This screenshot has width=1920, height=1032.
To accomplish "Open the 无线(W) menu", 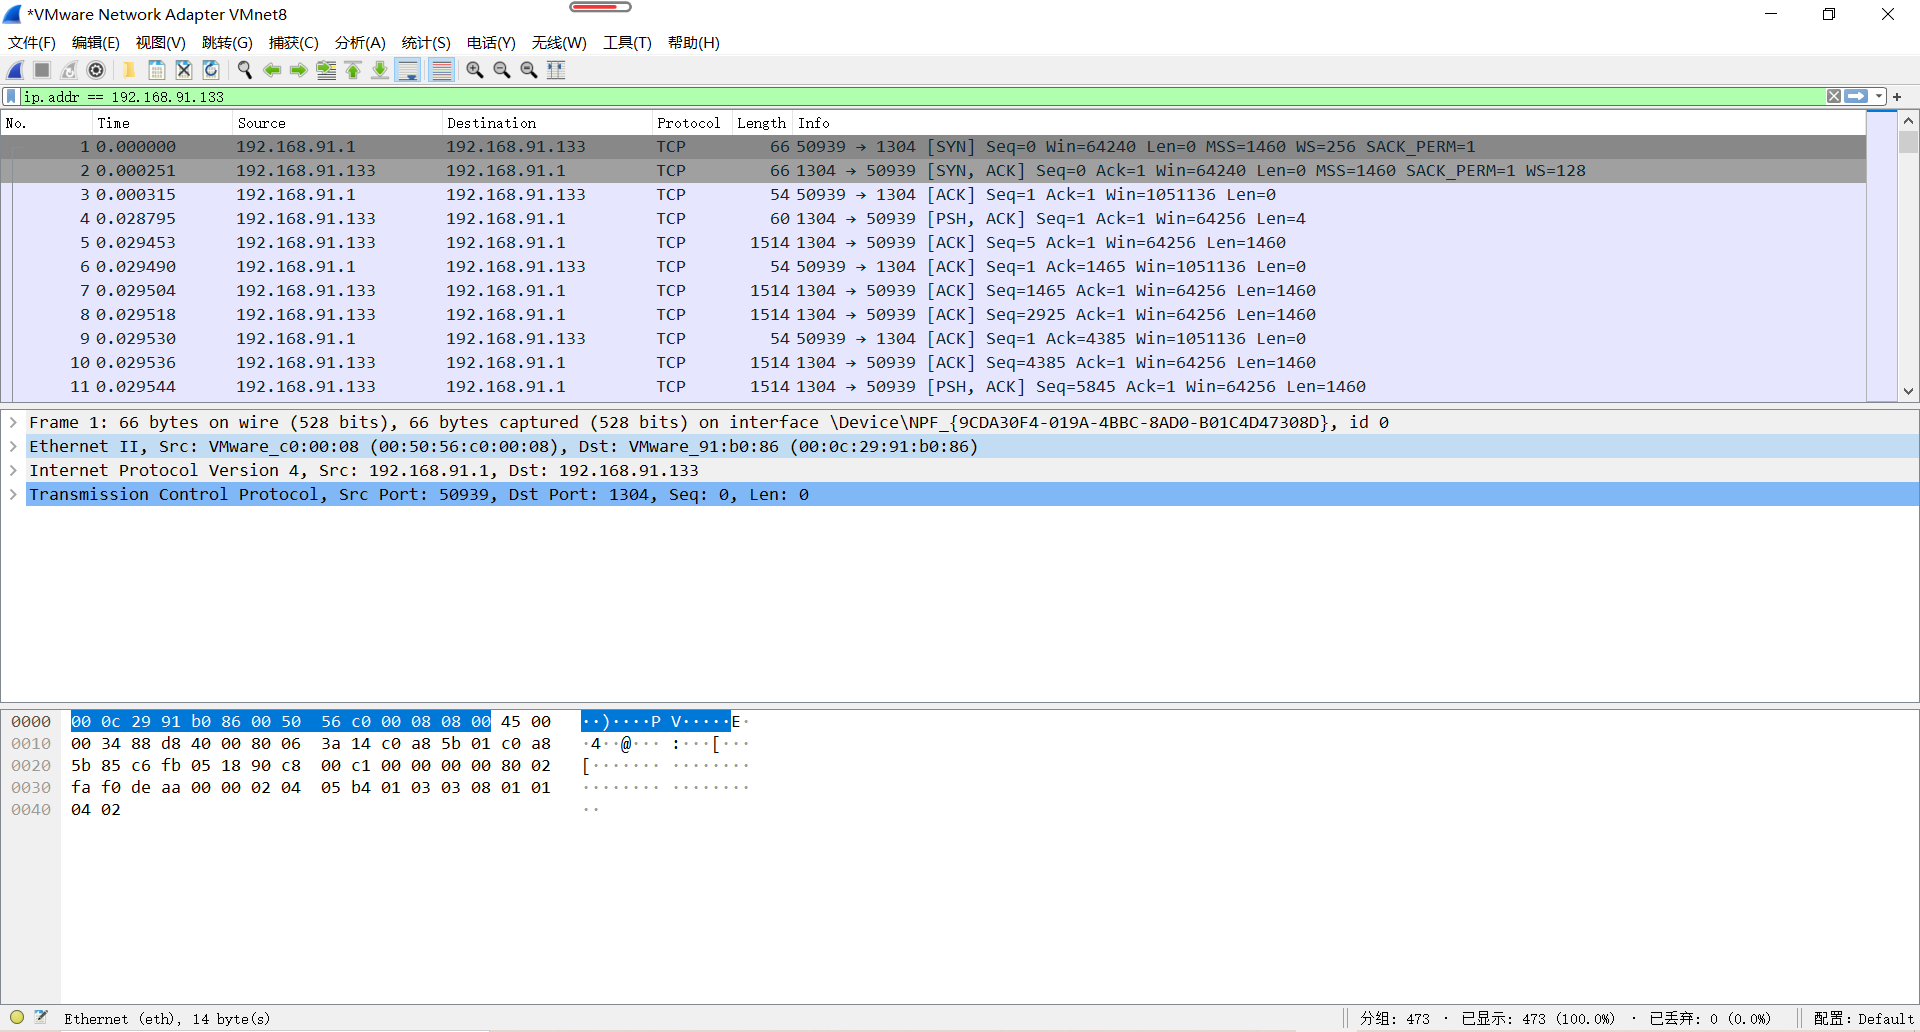I will (x=559, y=43).
